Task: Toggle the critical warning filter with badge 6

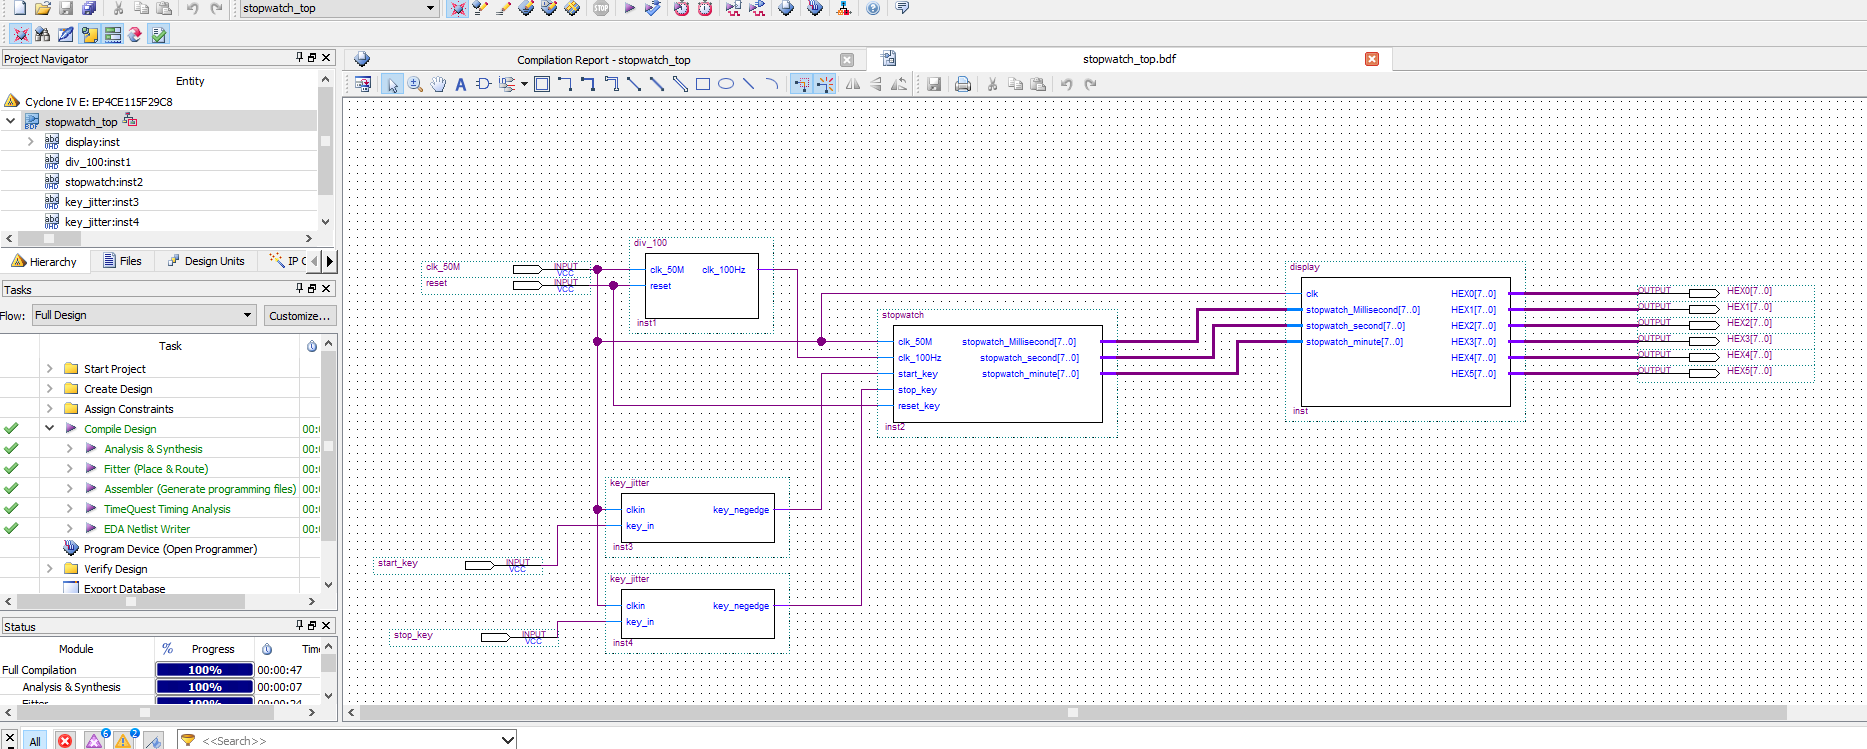Action: point(95,740)
